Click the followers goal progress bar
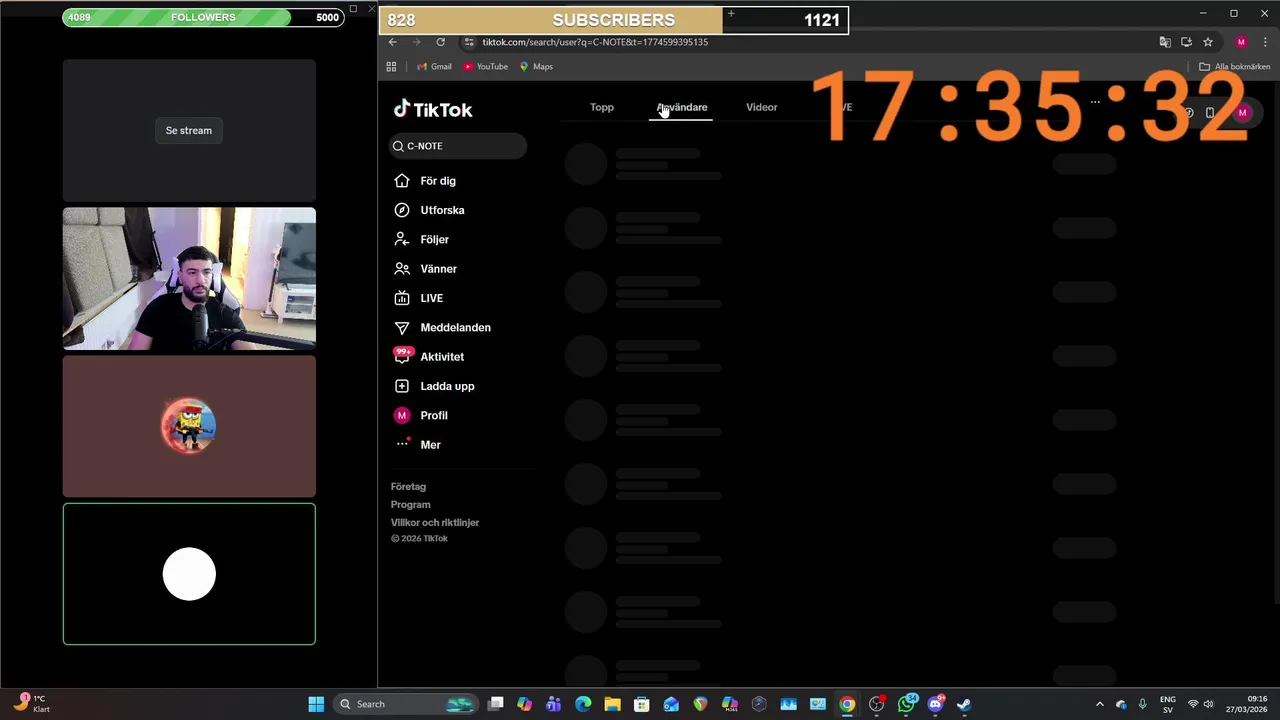The width and height of the screenshot is (1280, 720). tap(203, 17)
